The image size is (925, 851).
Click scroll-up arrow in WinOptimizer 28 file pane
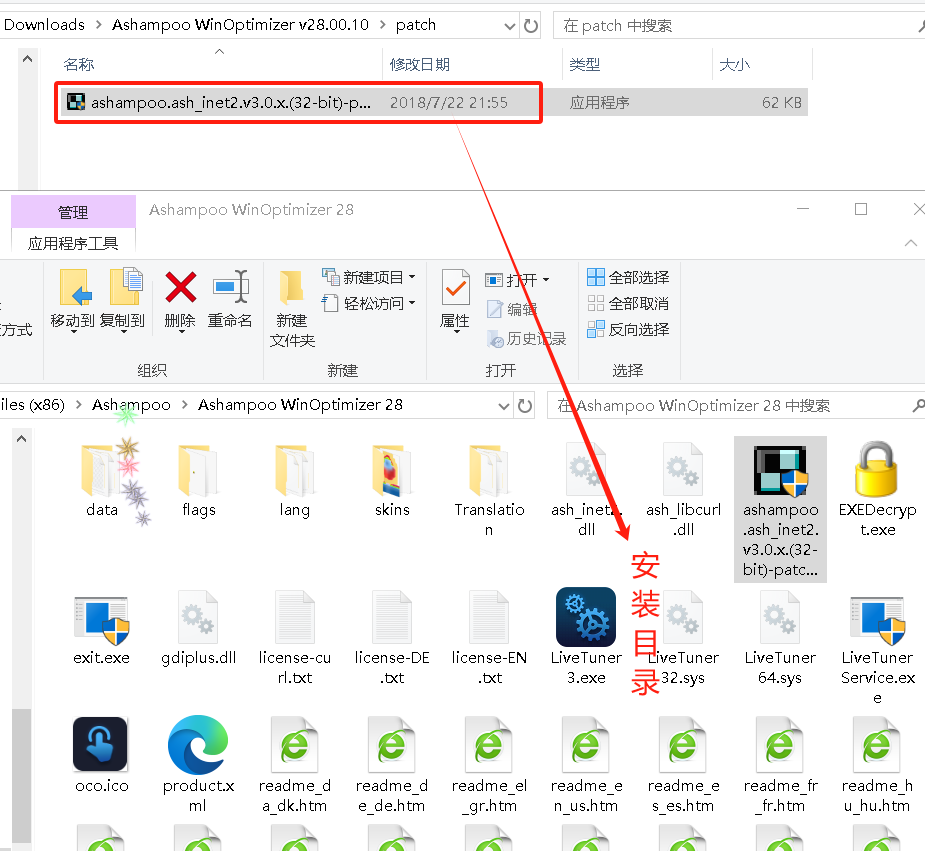[22, 439]
